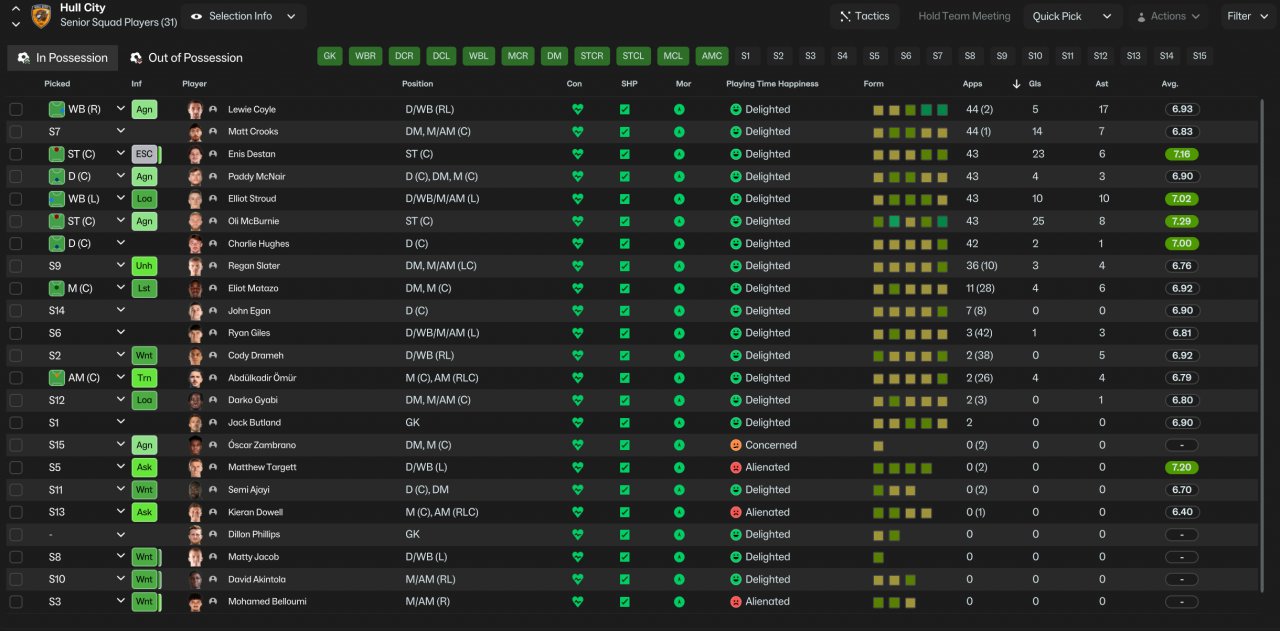
Task: Open Abdülkadir Ömür's player profile link
Action: pos(262,378)
